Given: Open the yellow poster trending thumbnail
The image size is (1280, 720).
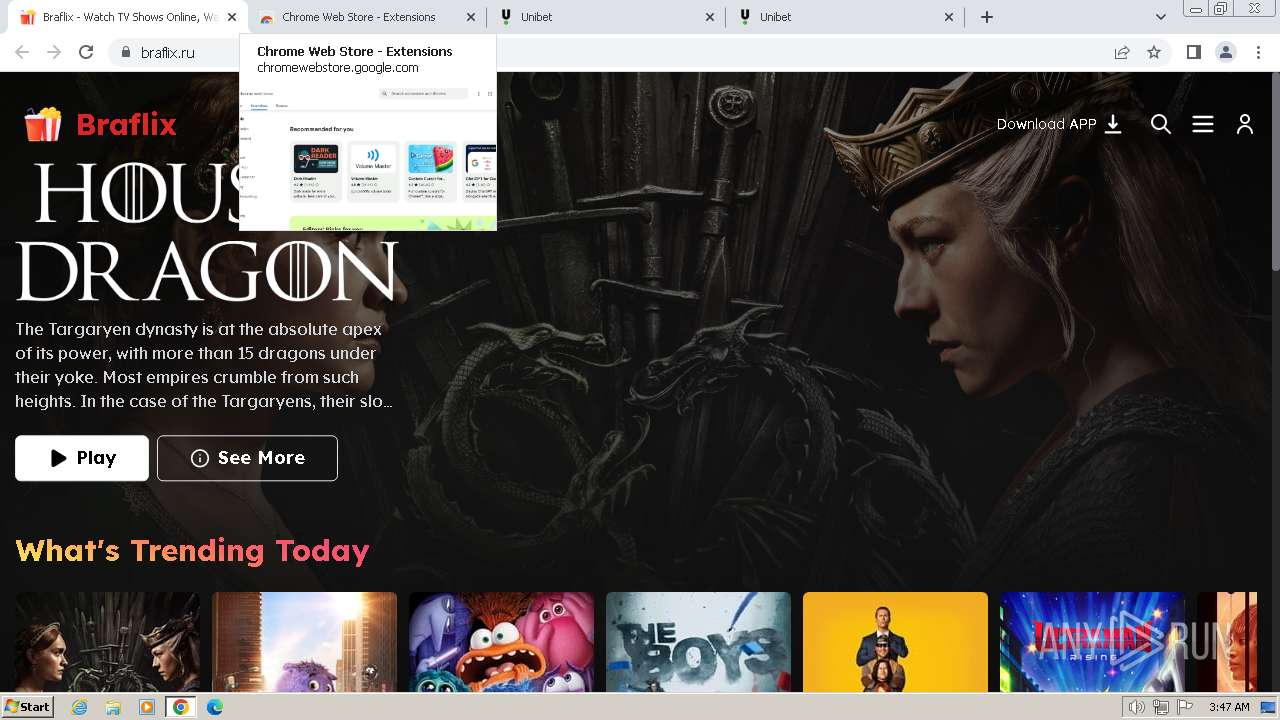Looking at the screenshot, I should tap(895, 642).
